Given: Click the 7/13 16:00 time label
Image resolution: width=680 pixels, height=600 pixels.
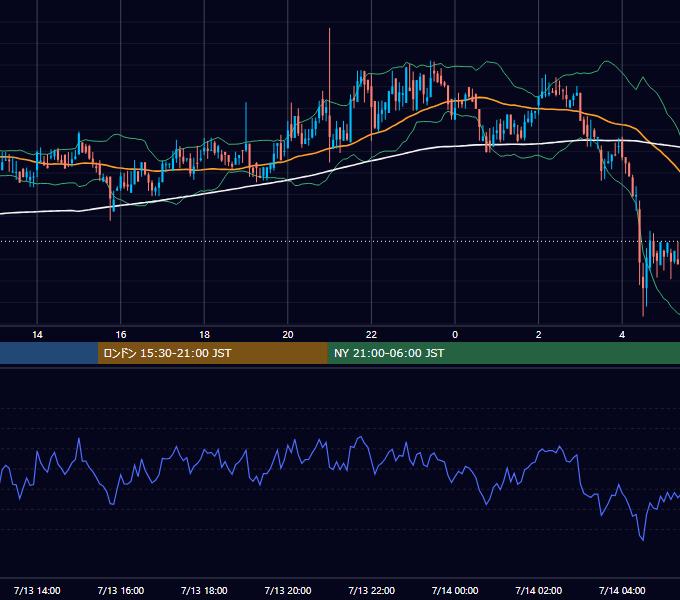Looking at the screenshot, I should tap(121, 590).
